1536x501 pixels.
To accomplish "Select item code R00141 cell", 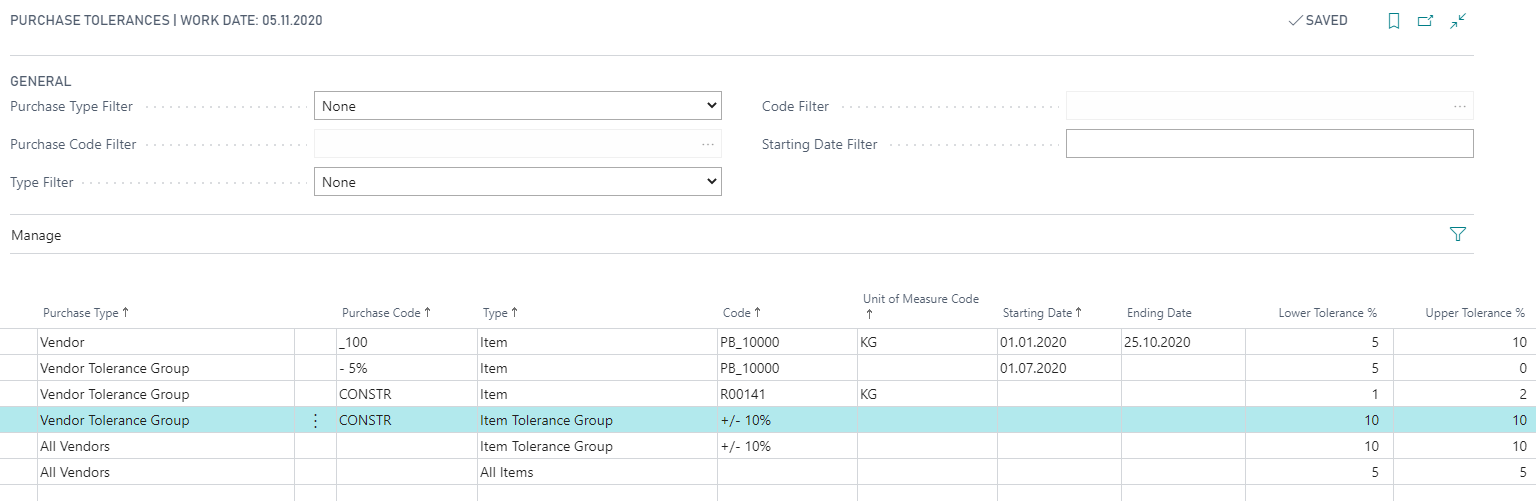I will [787, 394].
